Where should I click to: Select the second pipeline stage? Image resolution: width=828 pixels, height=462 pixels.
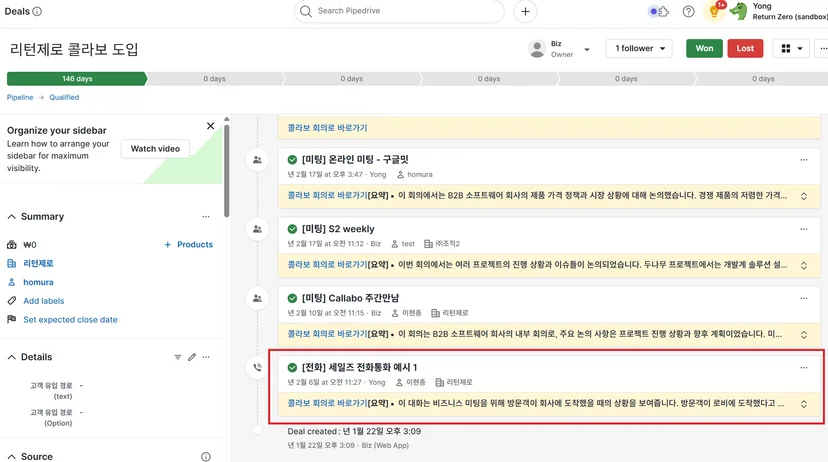click(214, 79)
